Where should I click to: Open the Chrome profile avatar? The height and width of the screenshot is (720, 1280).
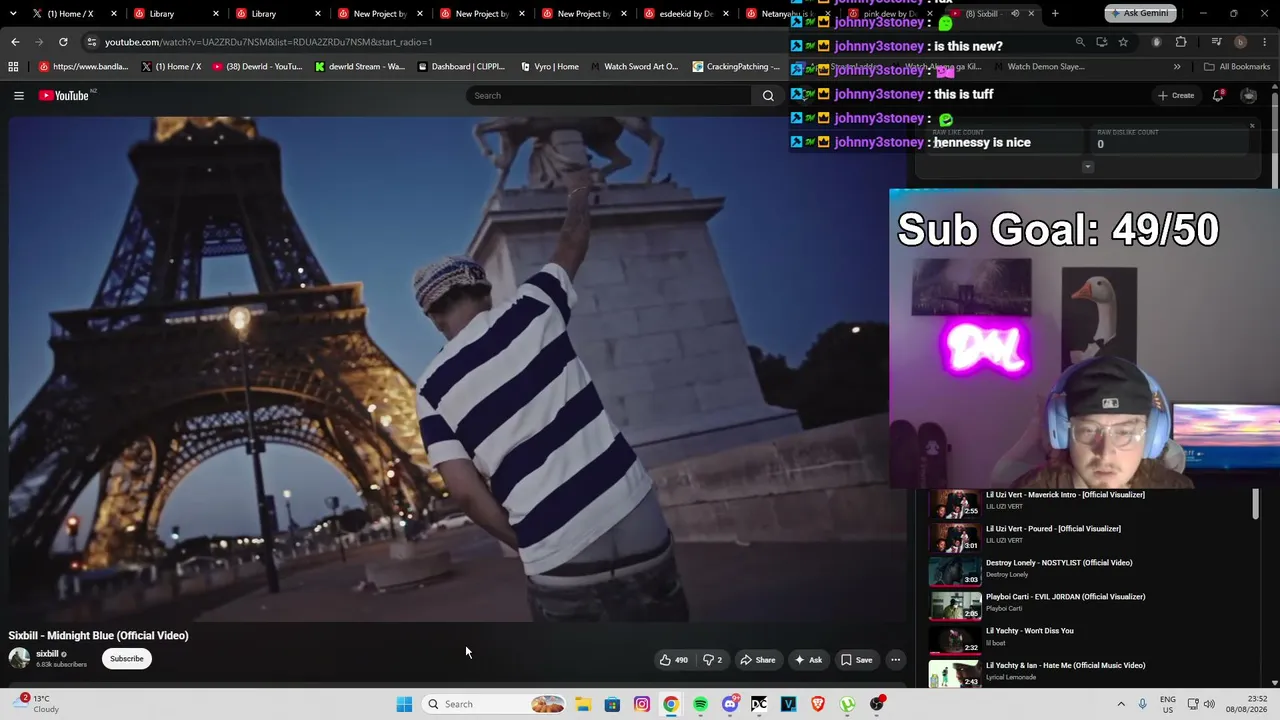(x=1241, y=42)
